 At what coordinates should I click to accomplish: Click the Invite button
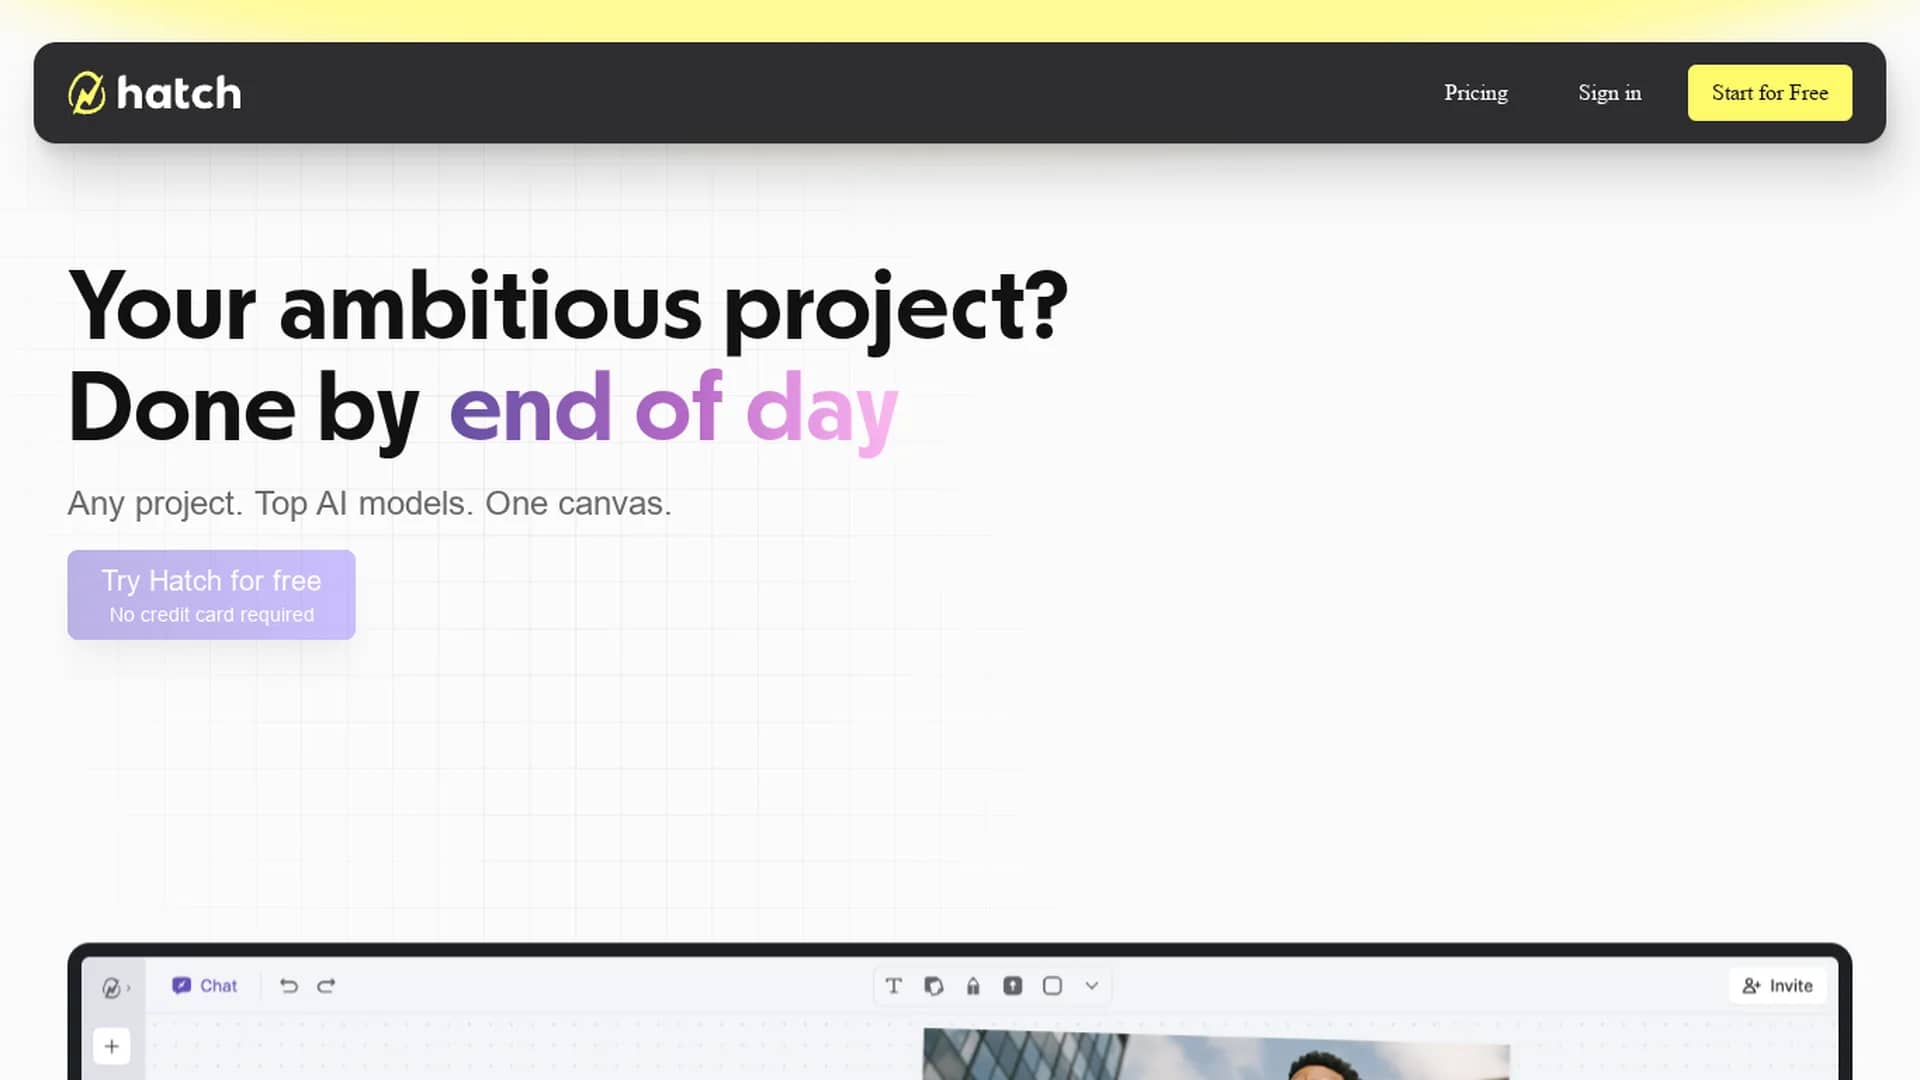pyautogui.click(x=1777, y=986)
